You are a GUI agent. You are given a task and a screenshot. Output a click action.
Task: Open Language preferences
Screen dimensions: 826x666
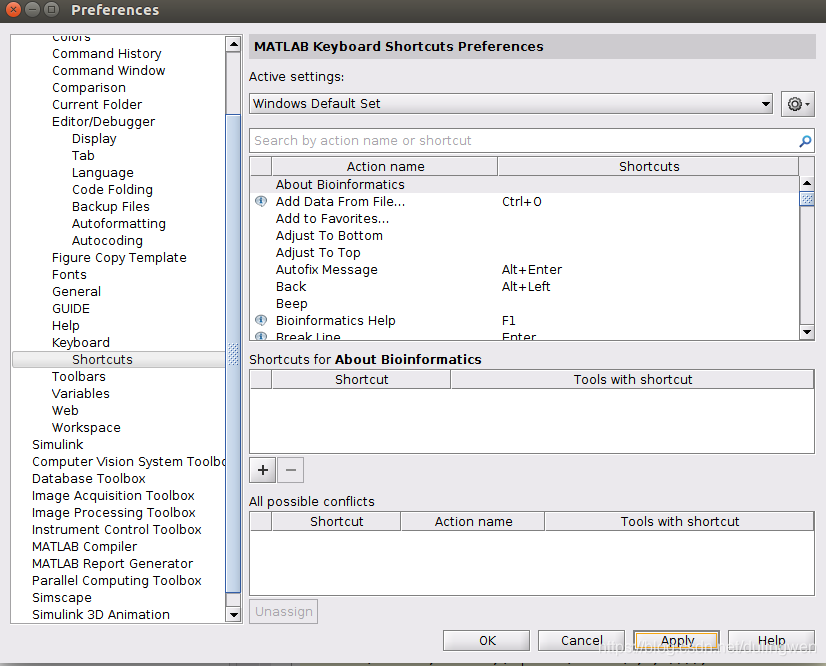click(x=103, y=173)
